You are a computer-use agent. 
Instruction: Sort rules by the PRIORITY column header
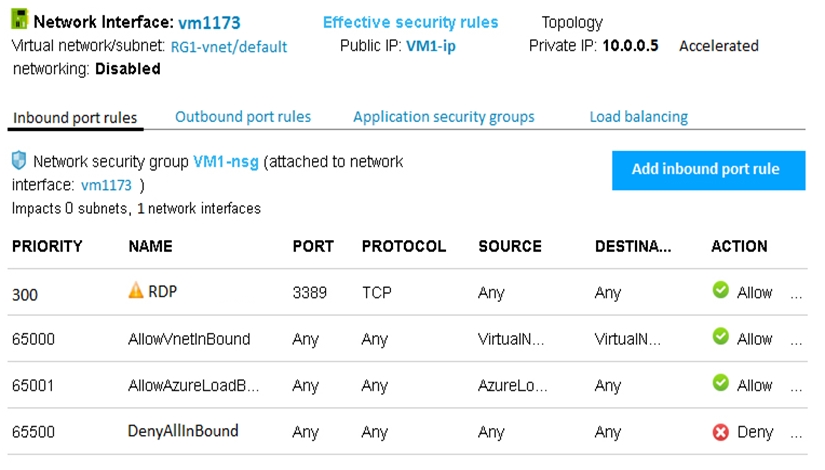point(47,246)
